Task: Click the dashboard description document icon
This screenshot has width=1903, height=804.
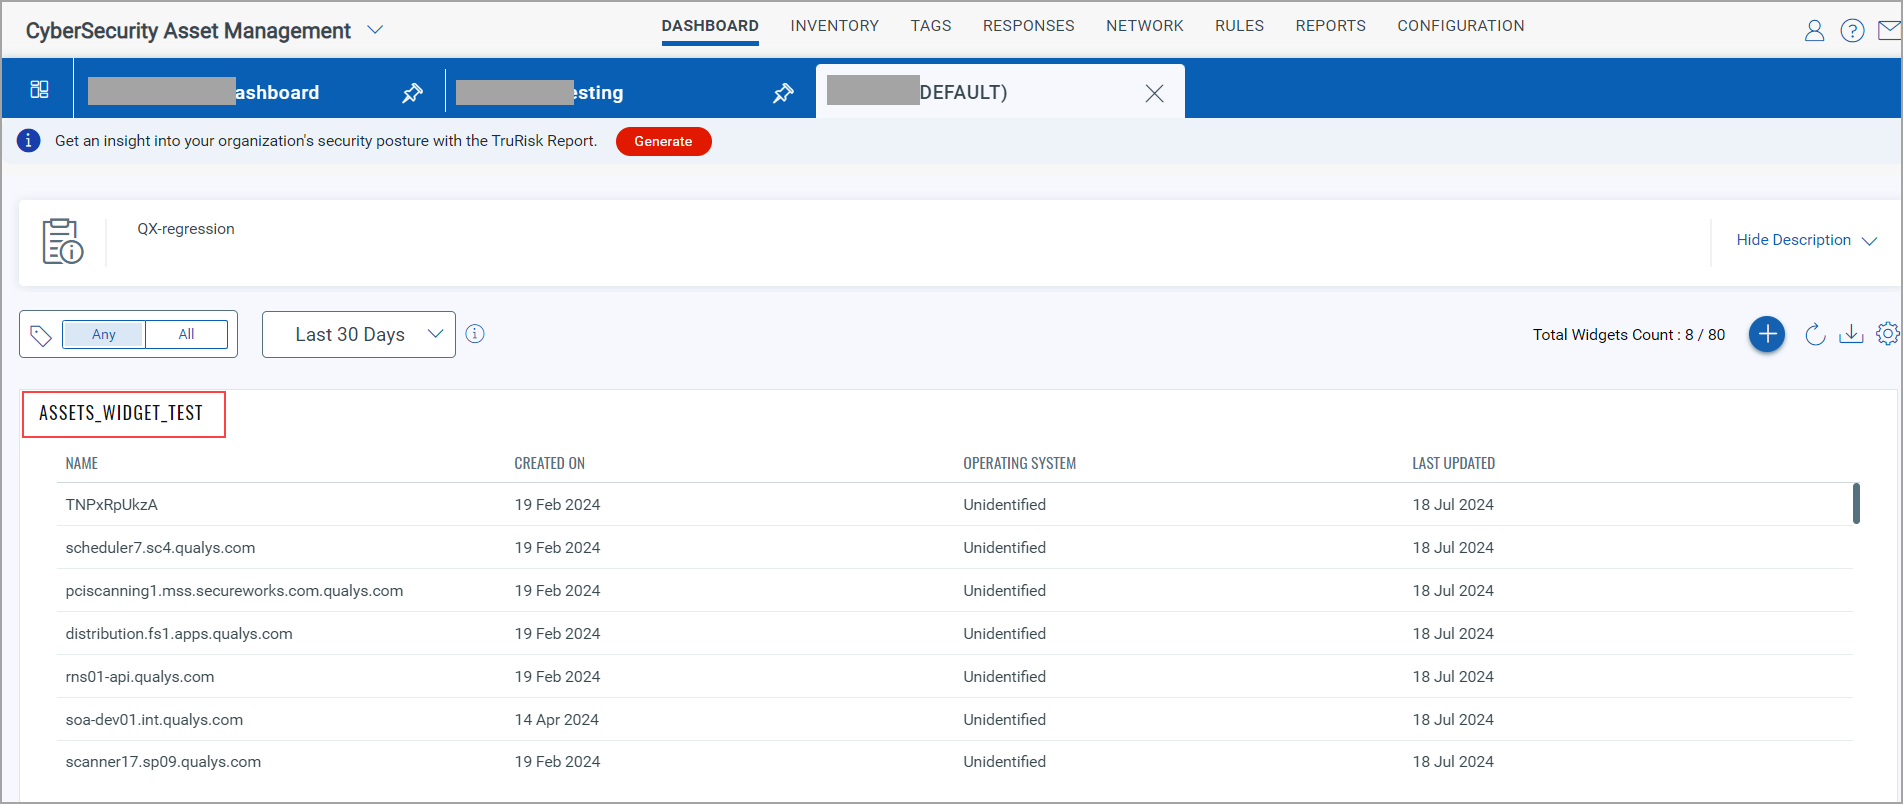Action: tap(62, 241)
